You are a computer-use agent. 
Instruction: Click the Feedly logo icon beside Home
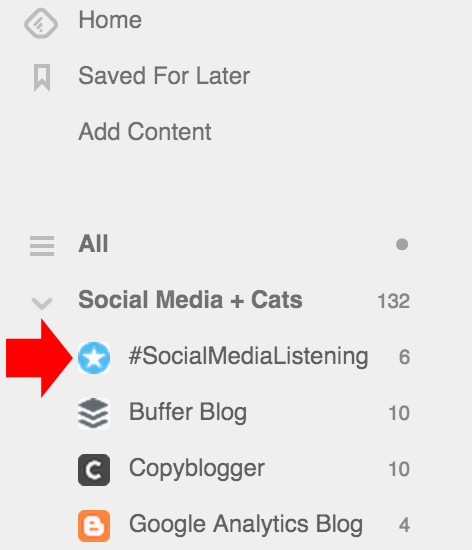point(41,23)
